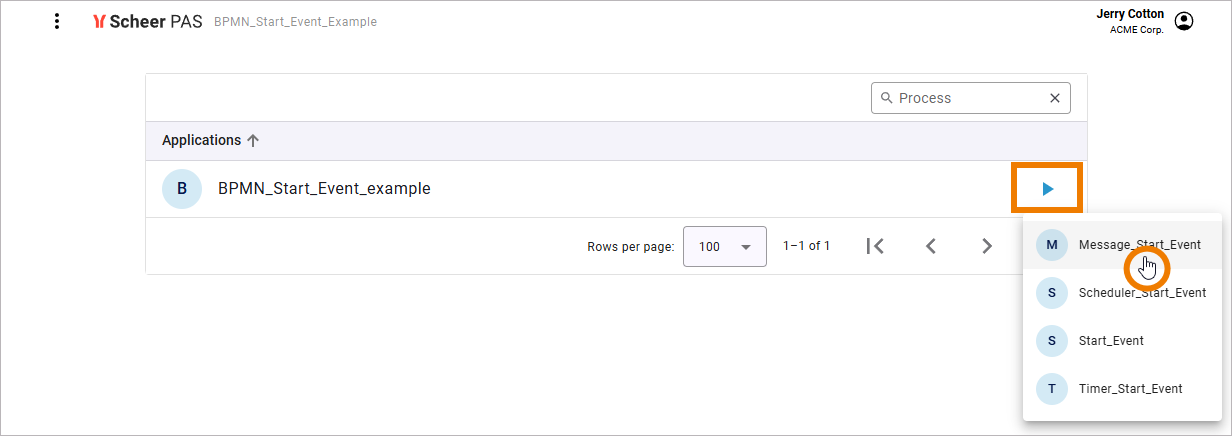The width and height of the screenshot is (1232, 436).
Task: Choose Start_Event in the popup menu
Action: [1110, 341]
